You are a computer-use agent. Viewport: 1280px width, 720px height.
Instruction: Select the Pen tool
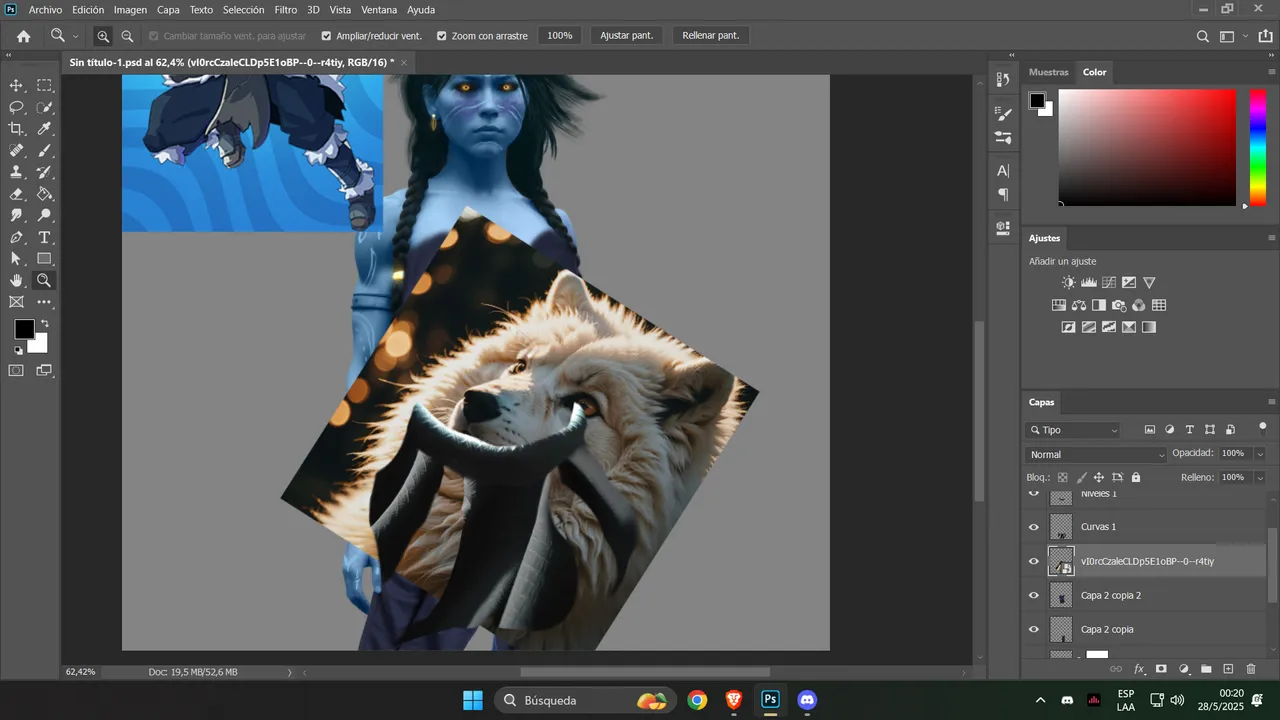point(16,238)
